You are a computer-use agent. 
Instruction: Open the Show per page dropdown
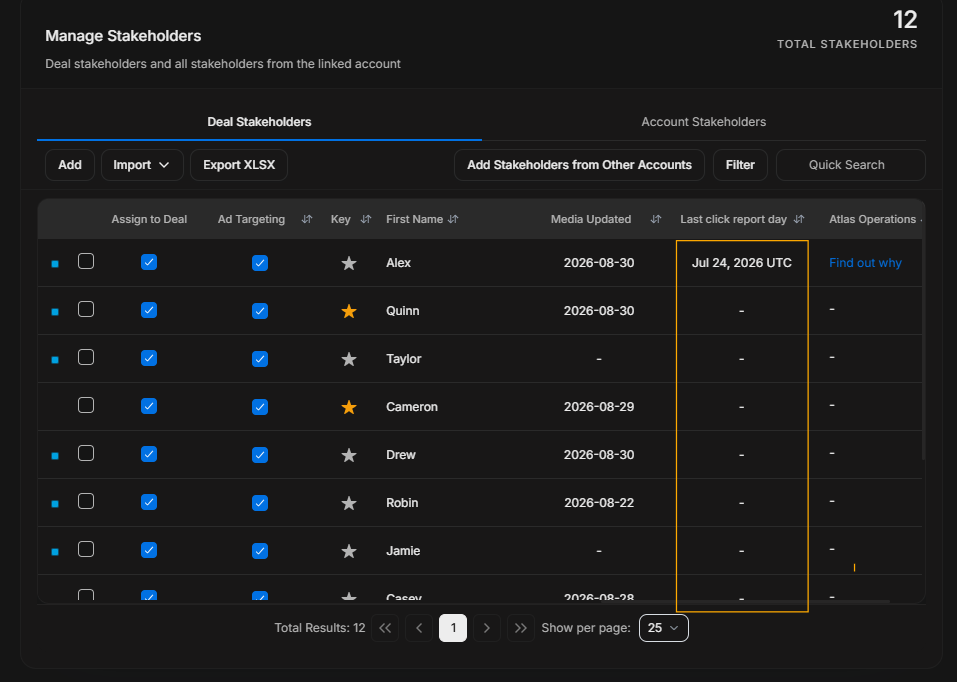click(x=663, y=628)
